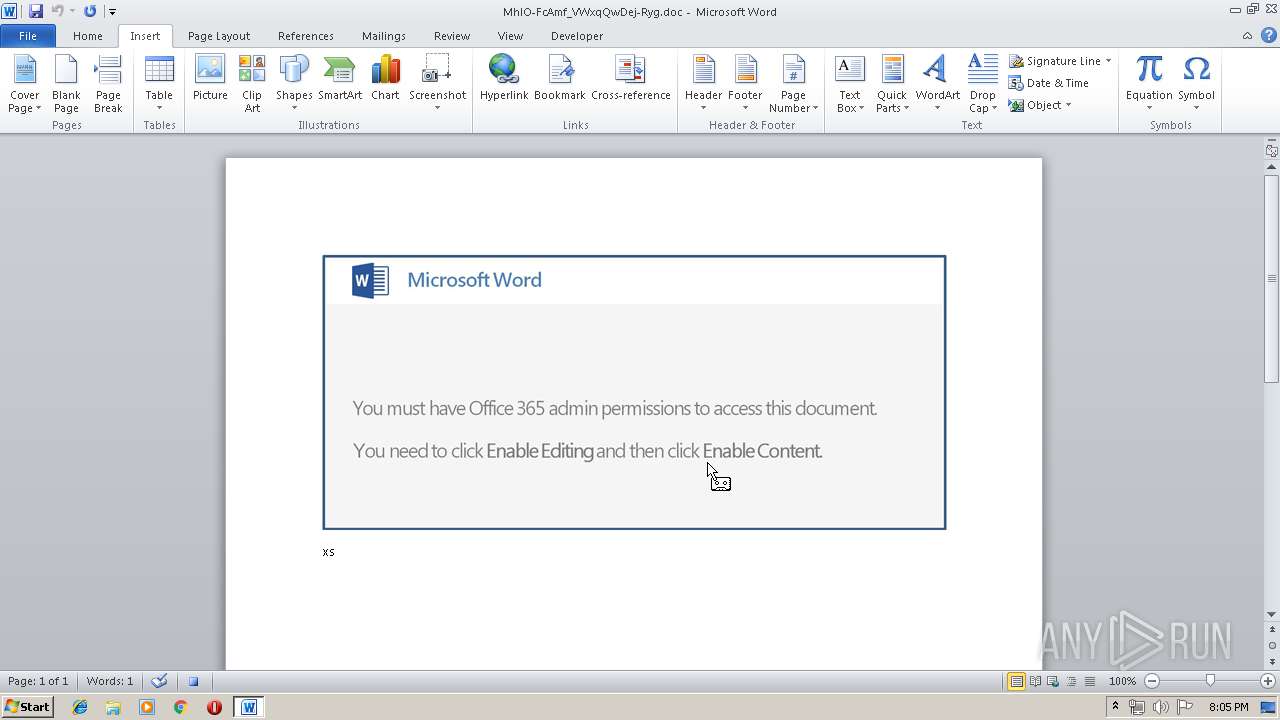
Task: Switch to Full Screen Reading view
Action: 1035,681
